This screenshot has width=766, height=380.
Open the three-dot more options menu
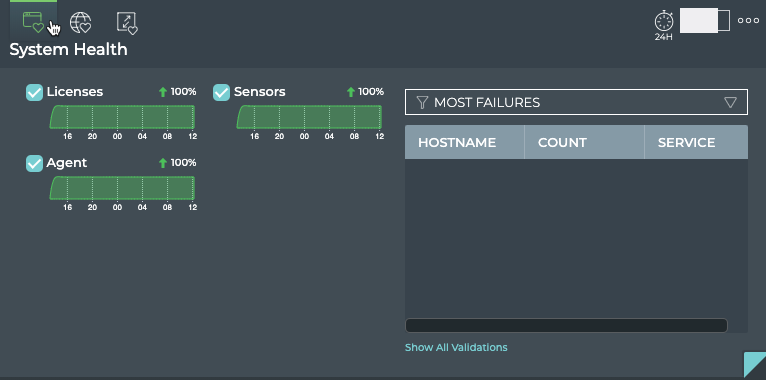click(748, 21)
